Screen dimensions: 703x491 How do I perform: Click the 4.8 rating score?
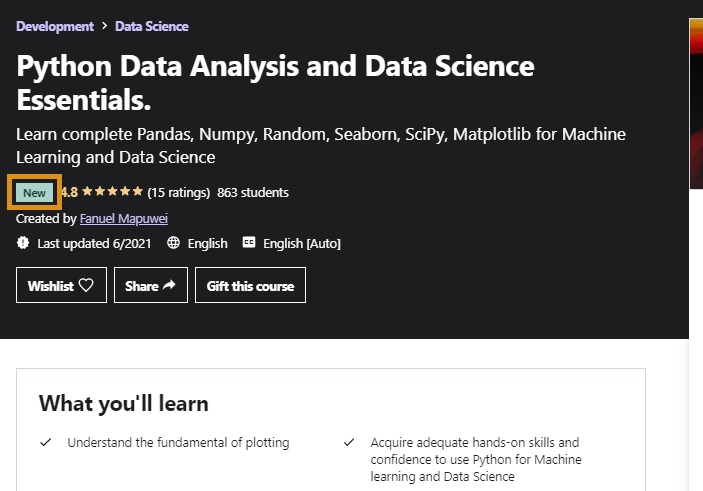click(x=69, y=192)
